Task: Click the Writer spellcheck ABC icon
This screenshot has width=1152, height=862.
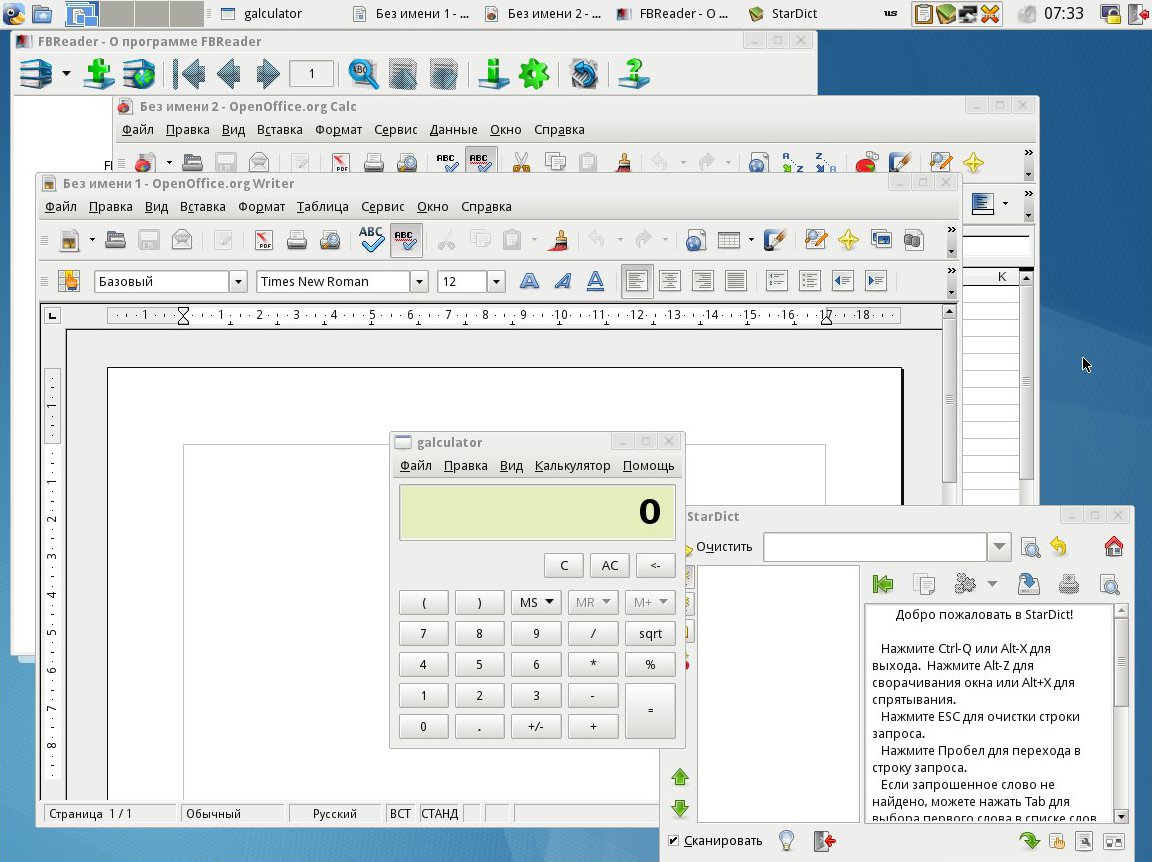Action: (371, 240)
